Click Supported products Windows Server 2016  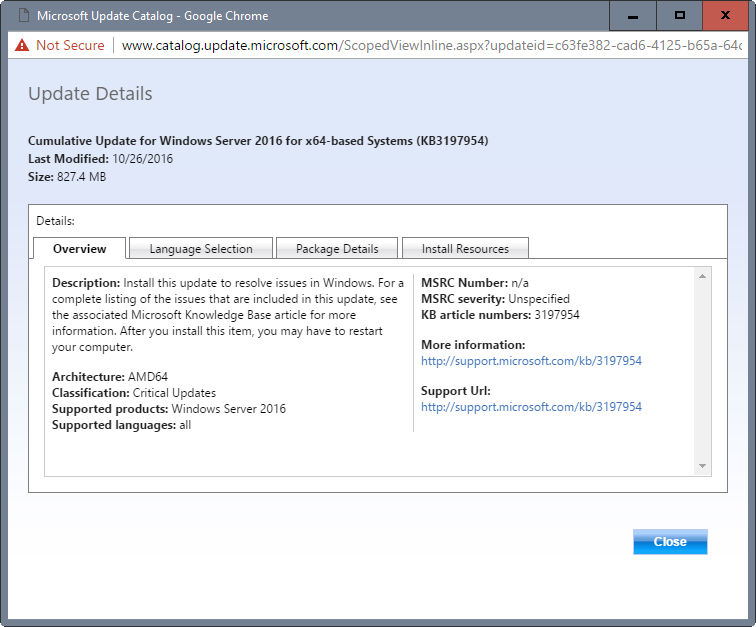[x=169, y=409]
